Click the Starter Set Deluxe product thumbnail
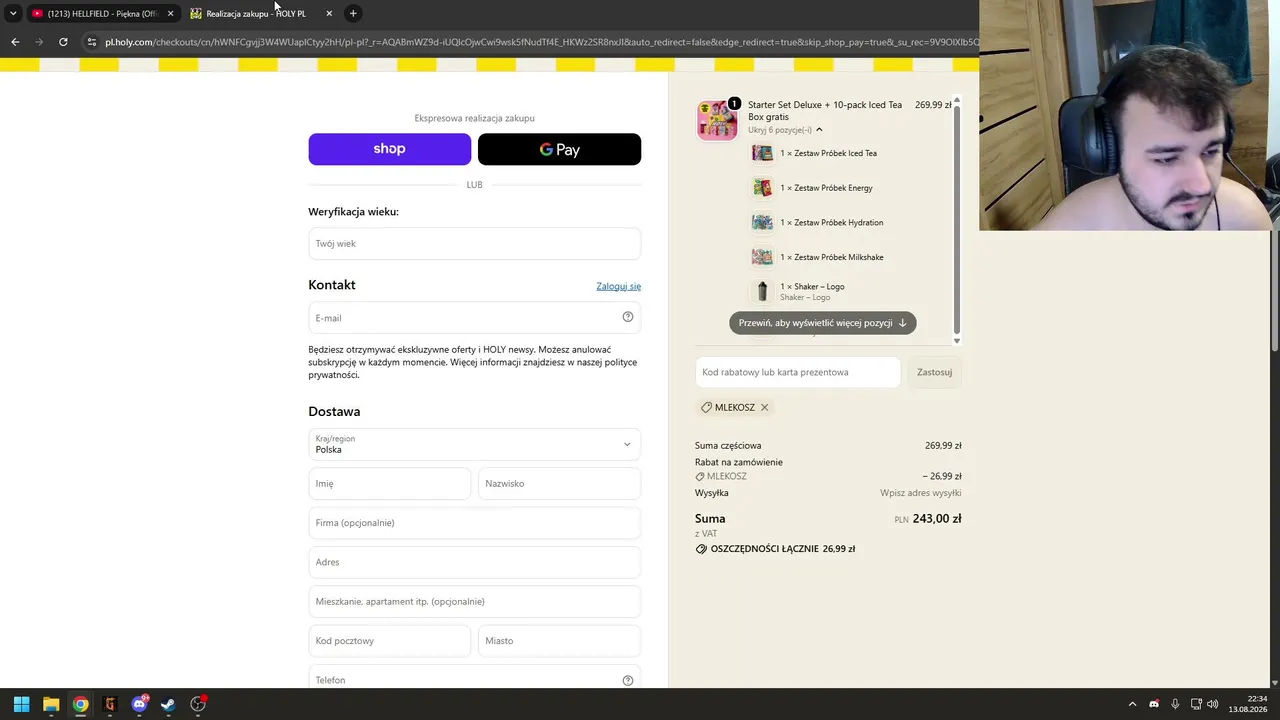Image resolution: width=1280 pixels, height=720 pixels. (x=716, y=120)
